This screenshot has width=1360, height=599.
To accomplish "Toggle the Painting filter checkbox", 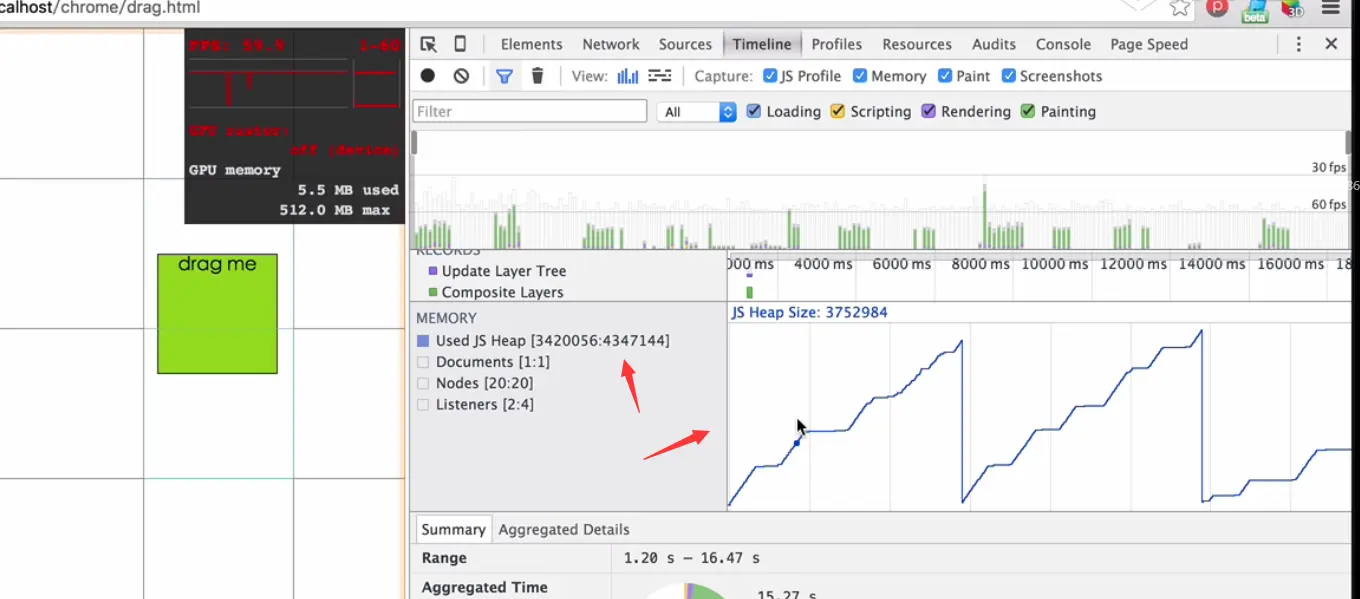I will [x=1028, y=111].
